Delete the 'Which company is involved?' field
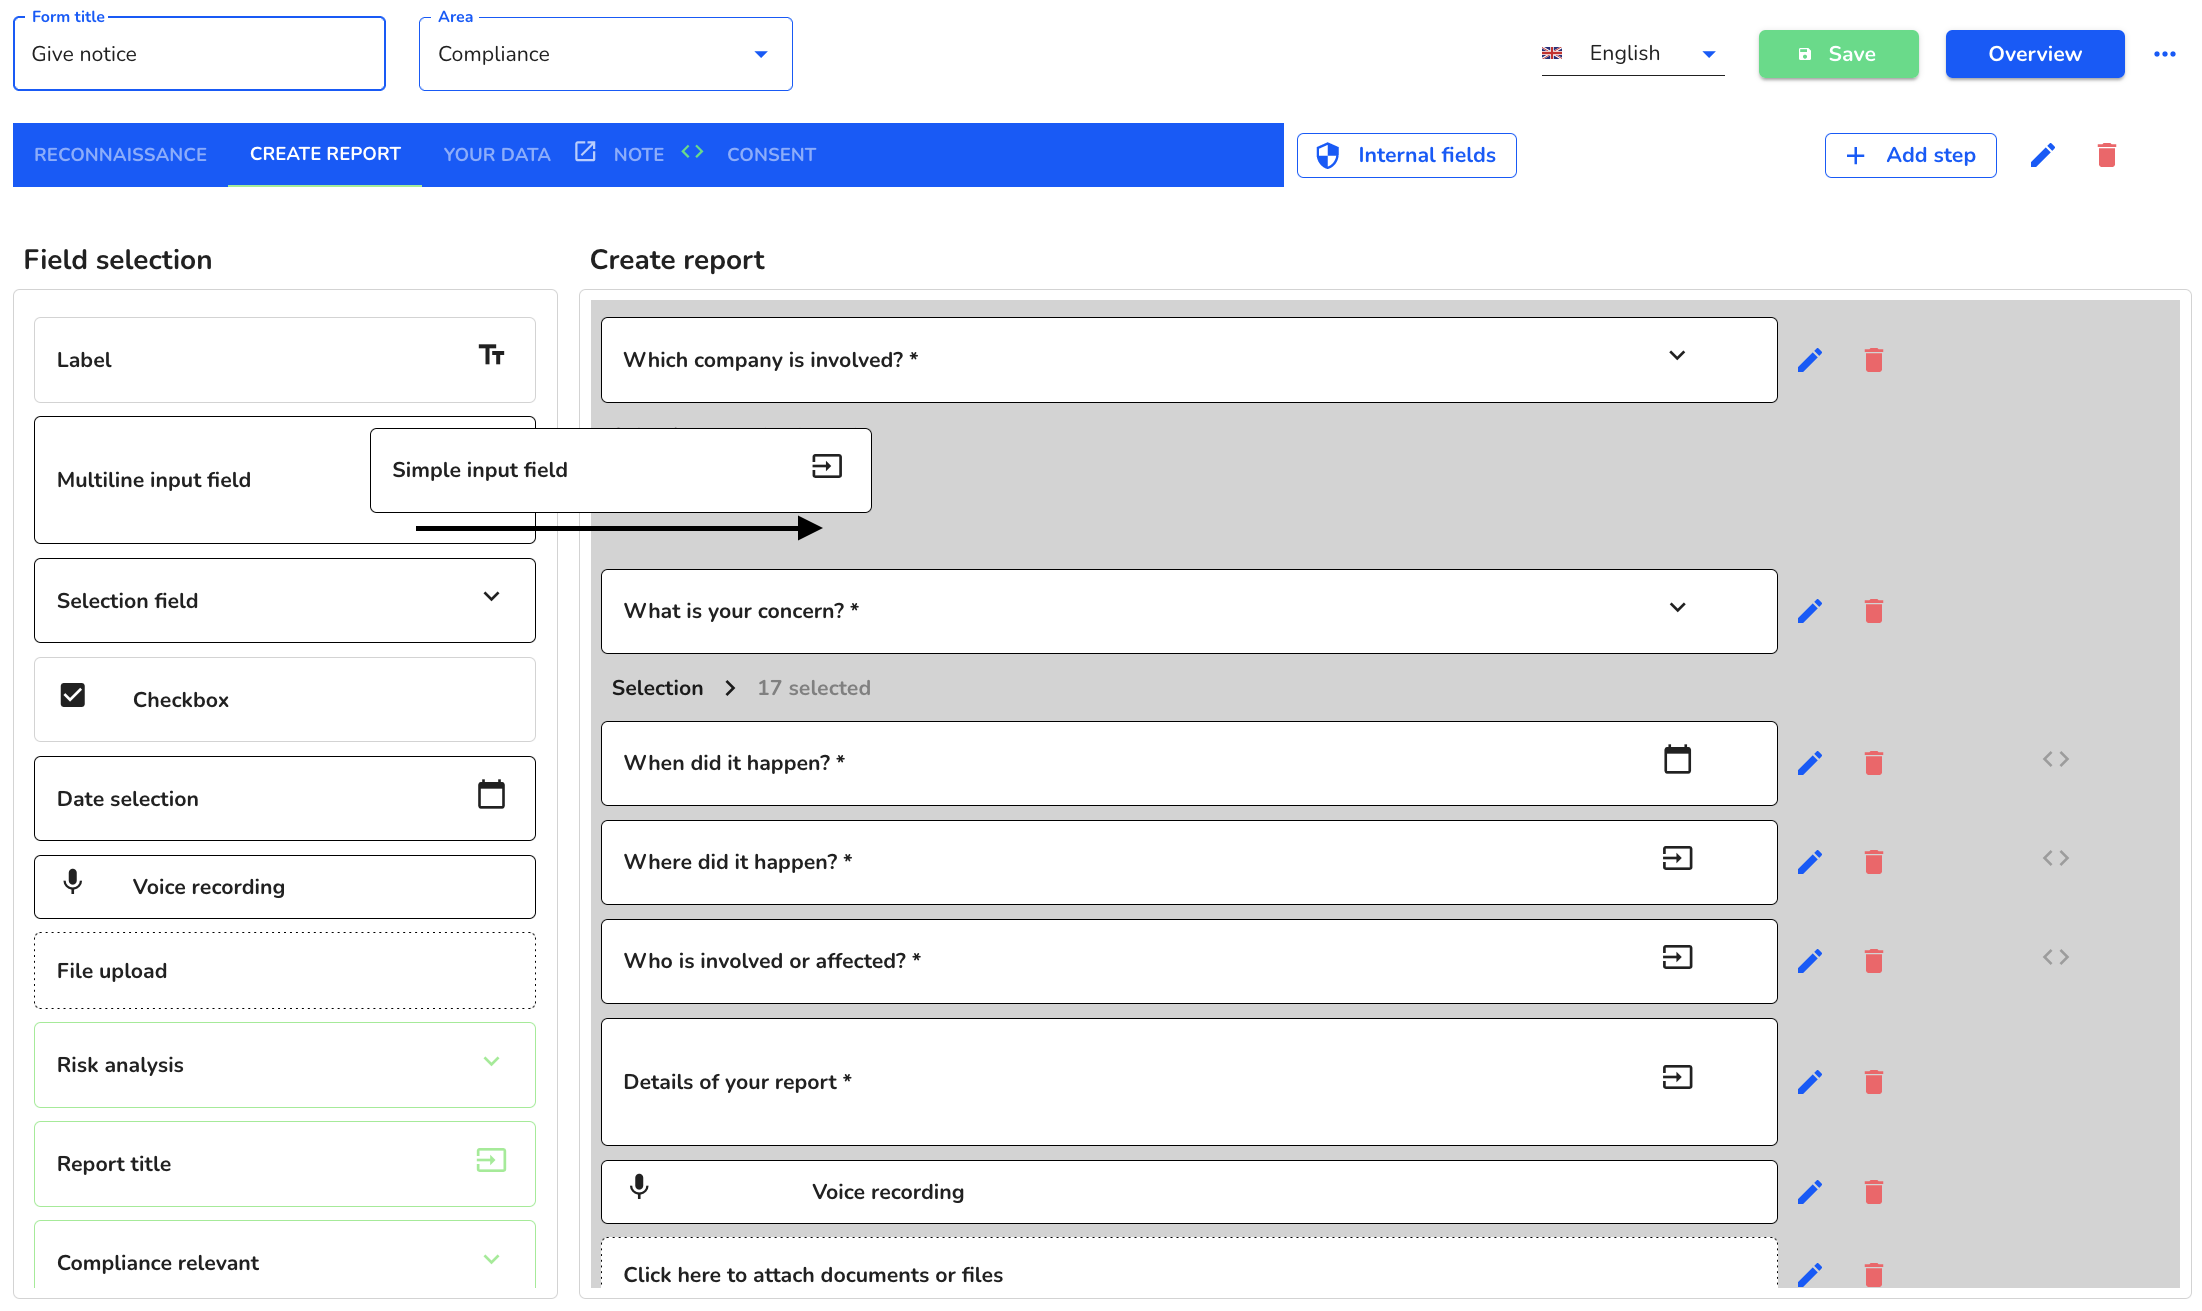Viewport: 2202px width, 1311px height. click(1873, 360)
